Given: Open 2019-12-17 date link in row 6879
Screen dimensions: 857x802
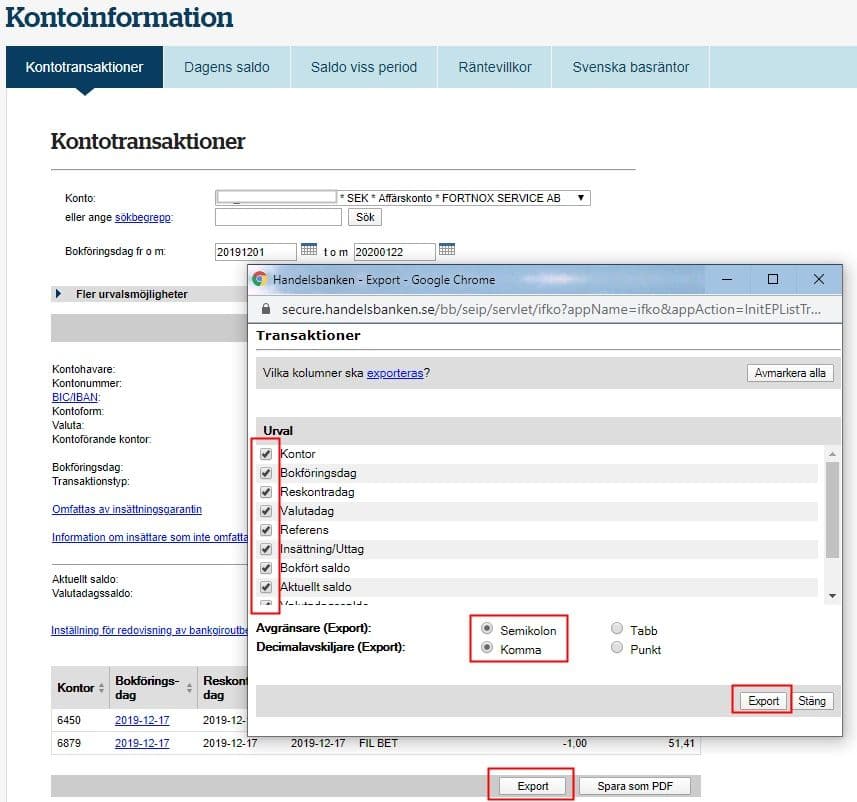Looking at the screenshot, I should pyautogui.click(x=142, y=743).
